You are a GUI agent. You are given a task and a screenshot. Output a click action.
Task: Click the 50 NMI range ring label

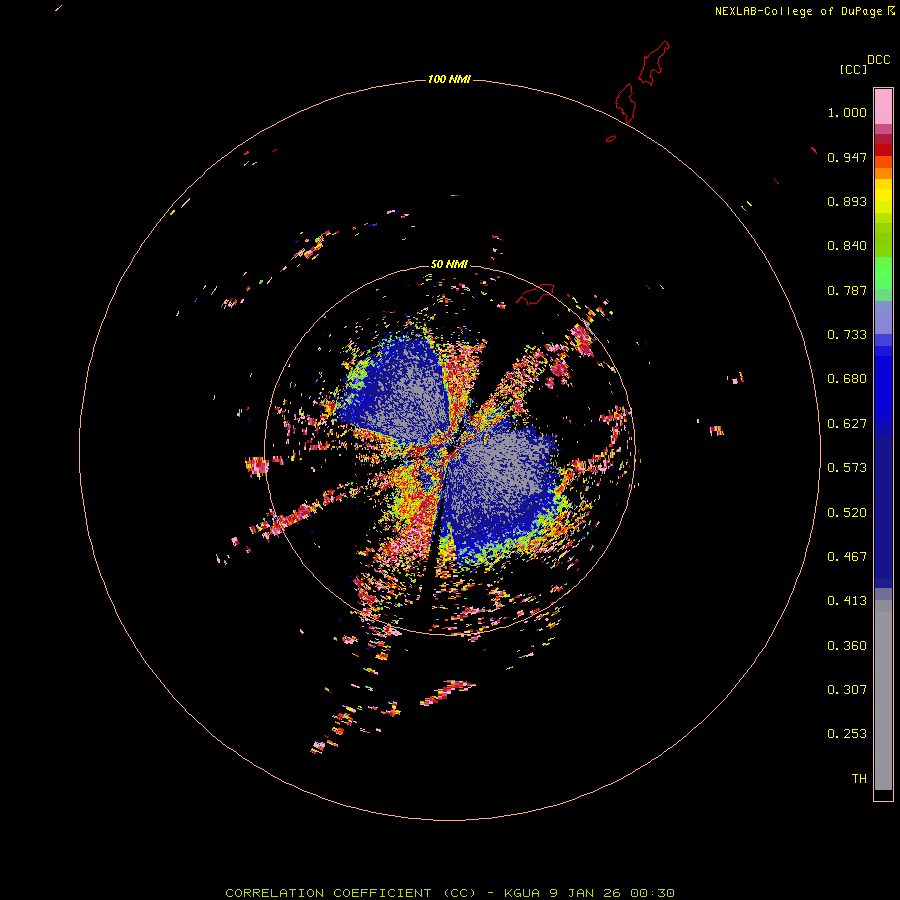click(x=449, y=264)
